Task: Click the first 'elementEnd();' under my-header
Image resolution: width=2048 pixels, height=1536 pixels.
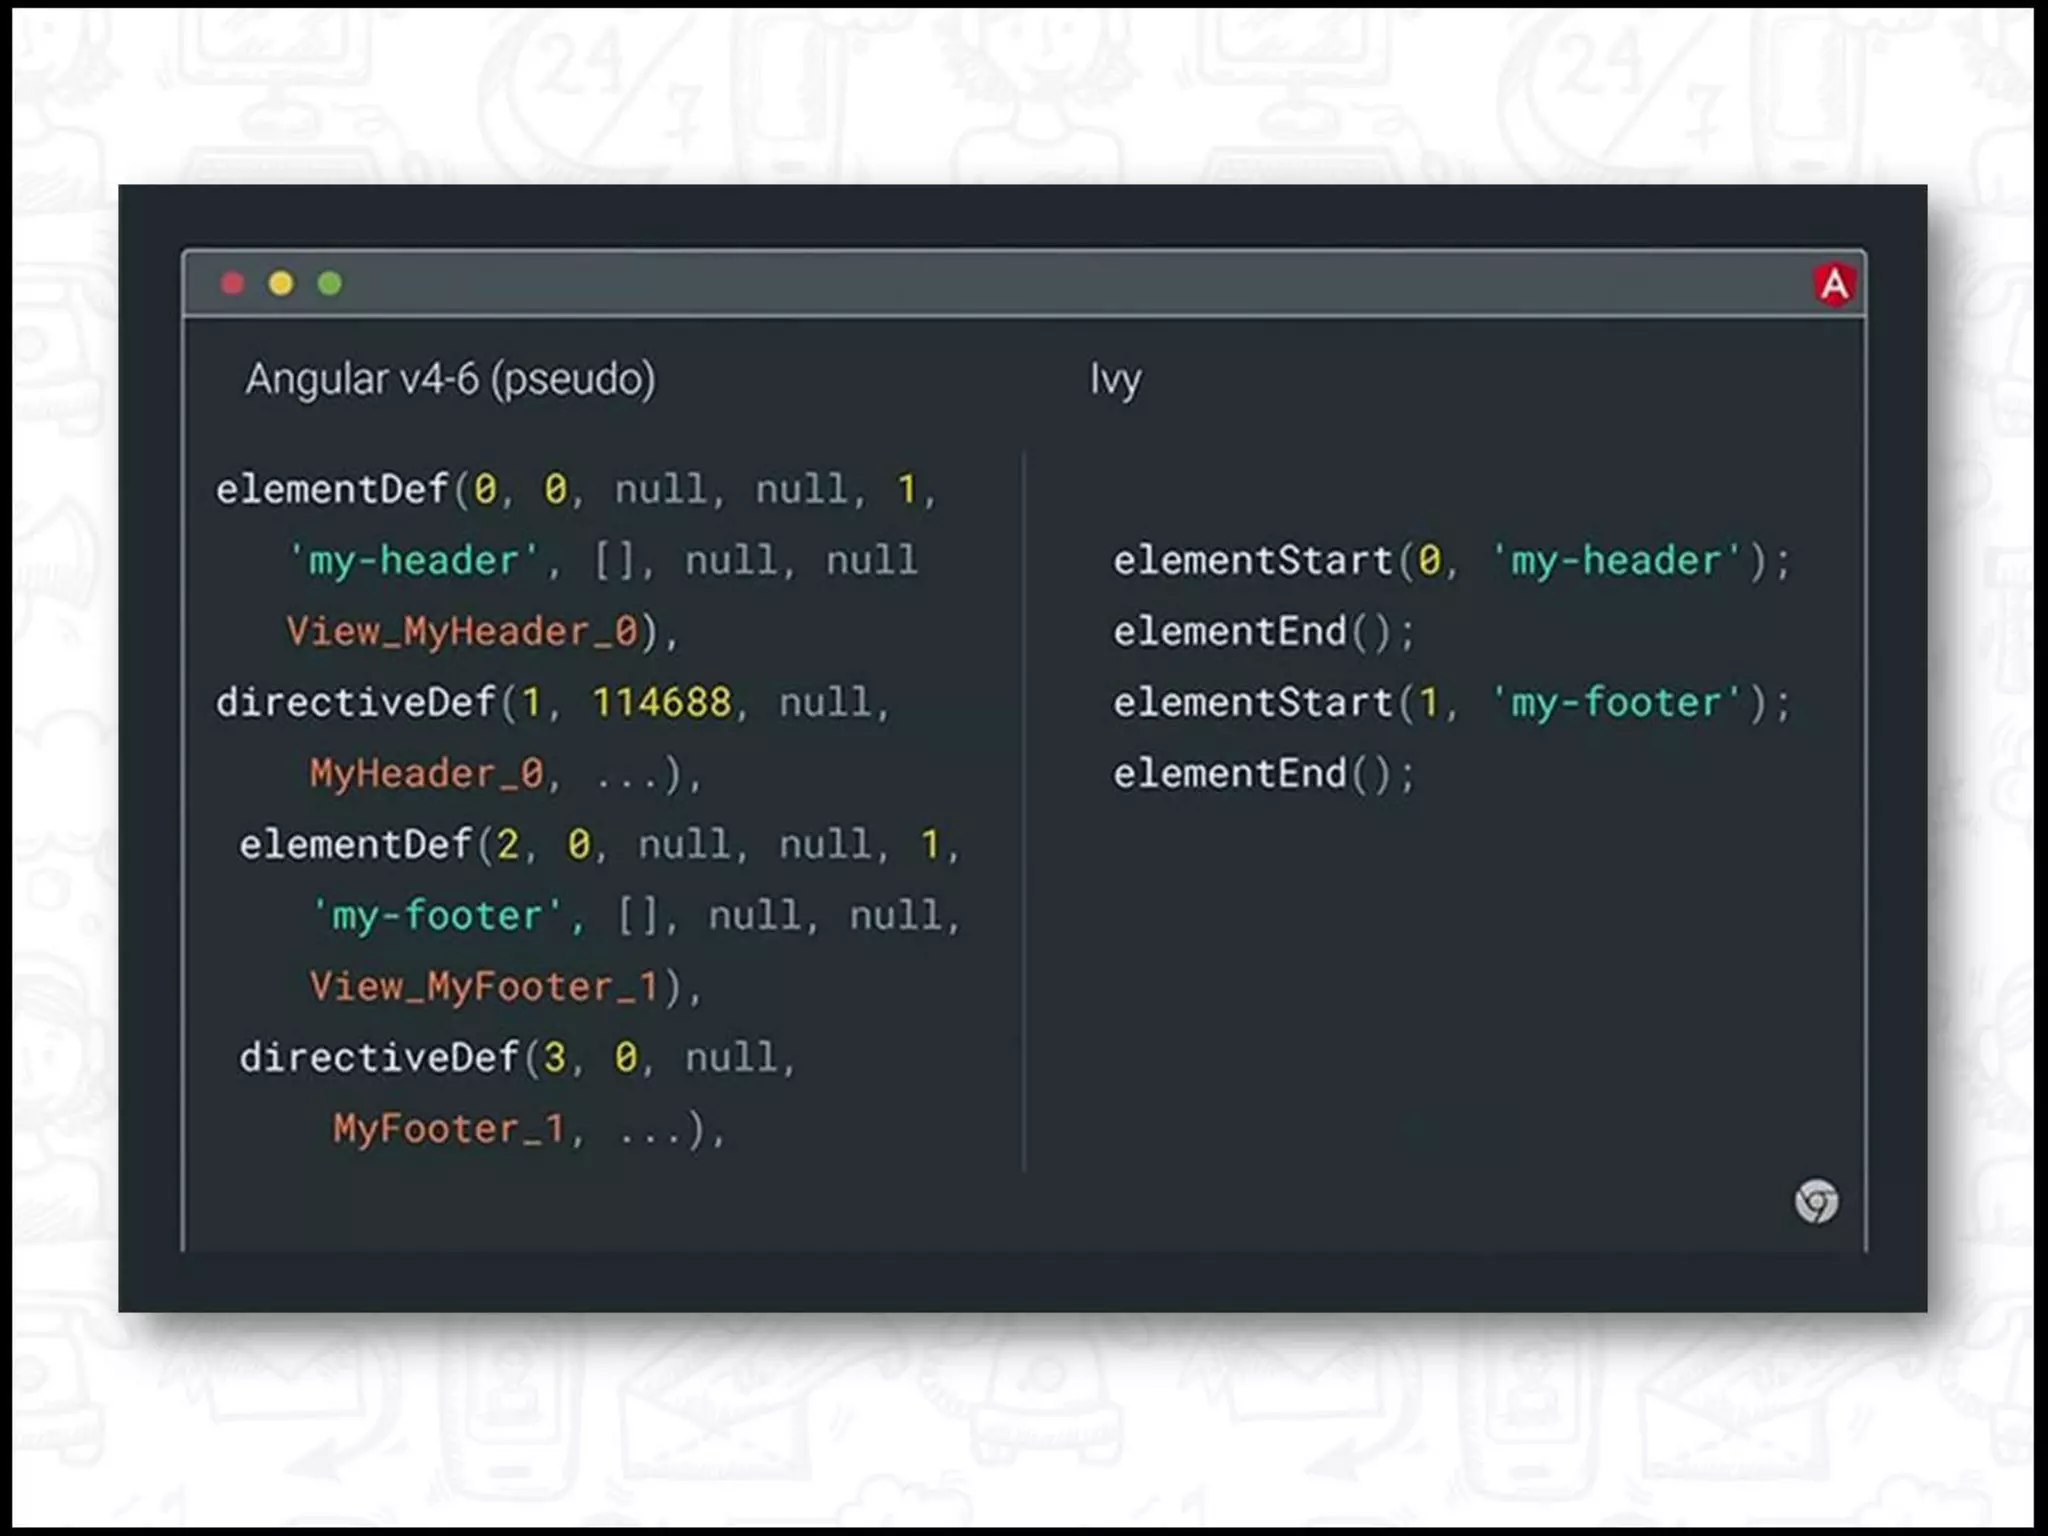Action: pyautogui.click(x=1264, y=632)
